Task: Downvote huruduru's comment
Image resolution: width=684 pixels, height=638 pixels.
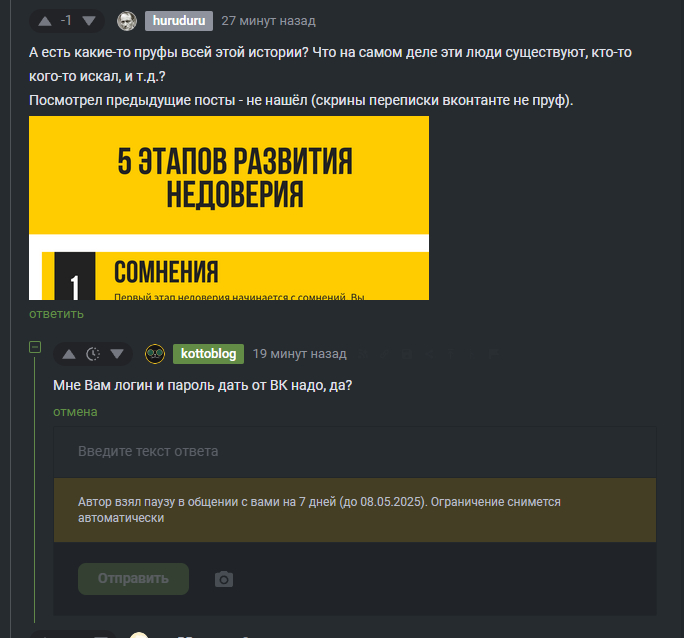Action: [x=89, y=20]
